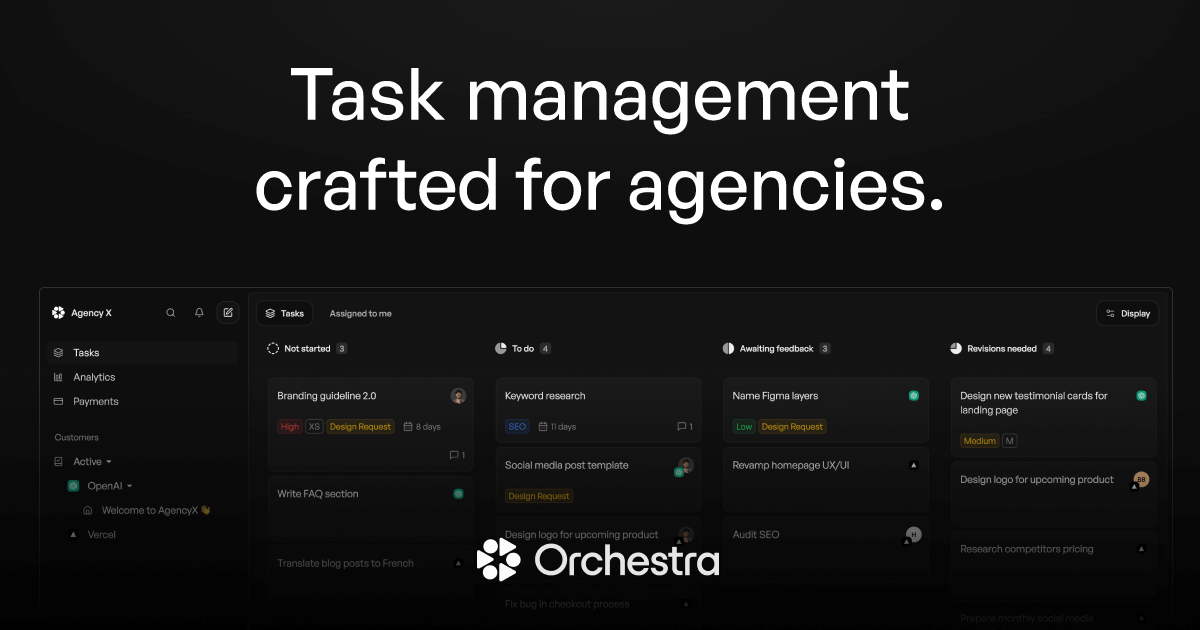Click the assignee avatar on Branding guideline 2.0

tap(458, 395)
